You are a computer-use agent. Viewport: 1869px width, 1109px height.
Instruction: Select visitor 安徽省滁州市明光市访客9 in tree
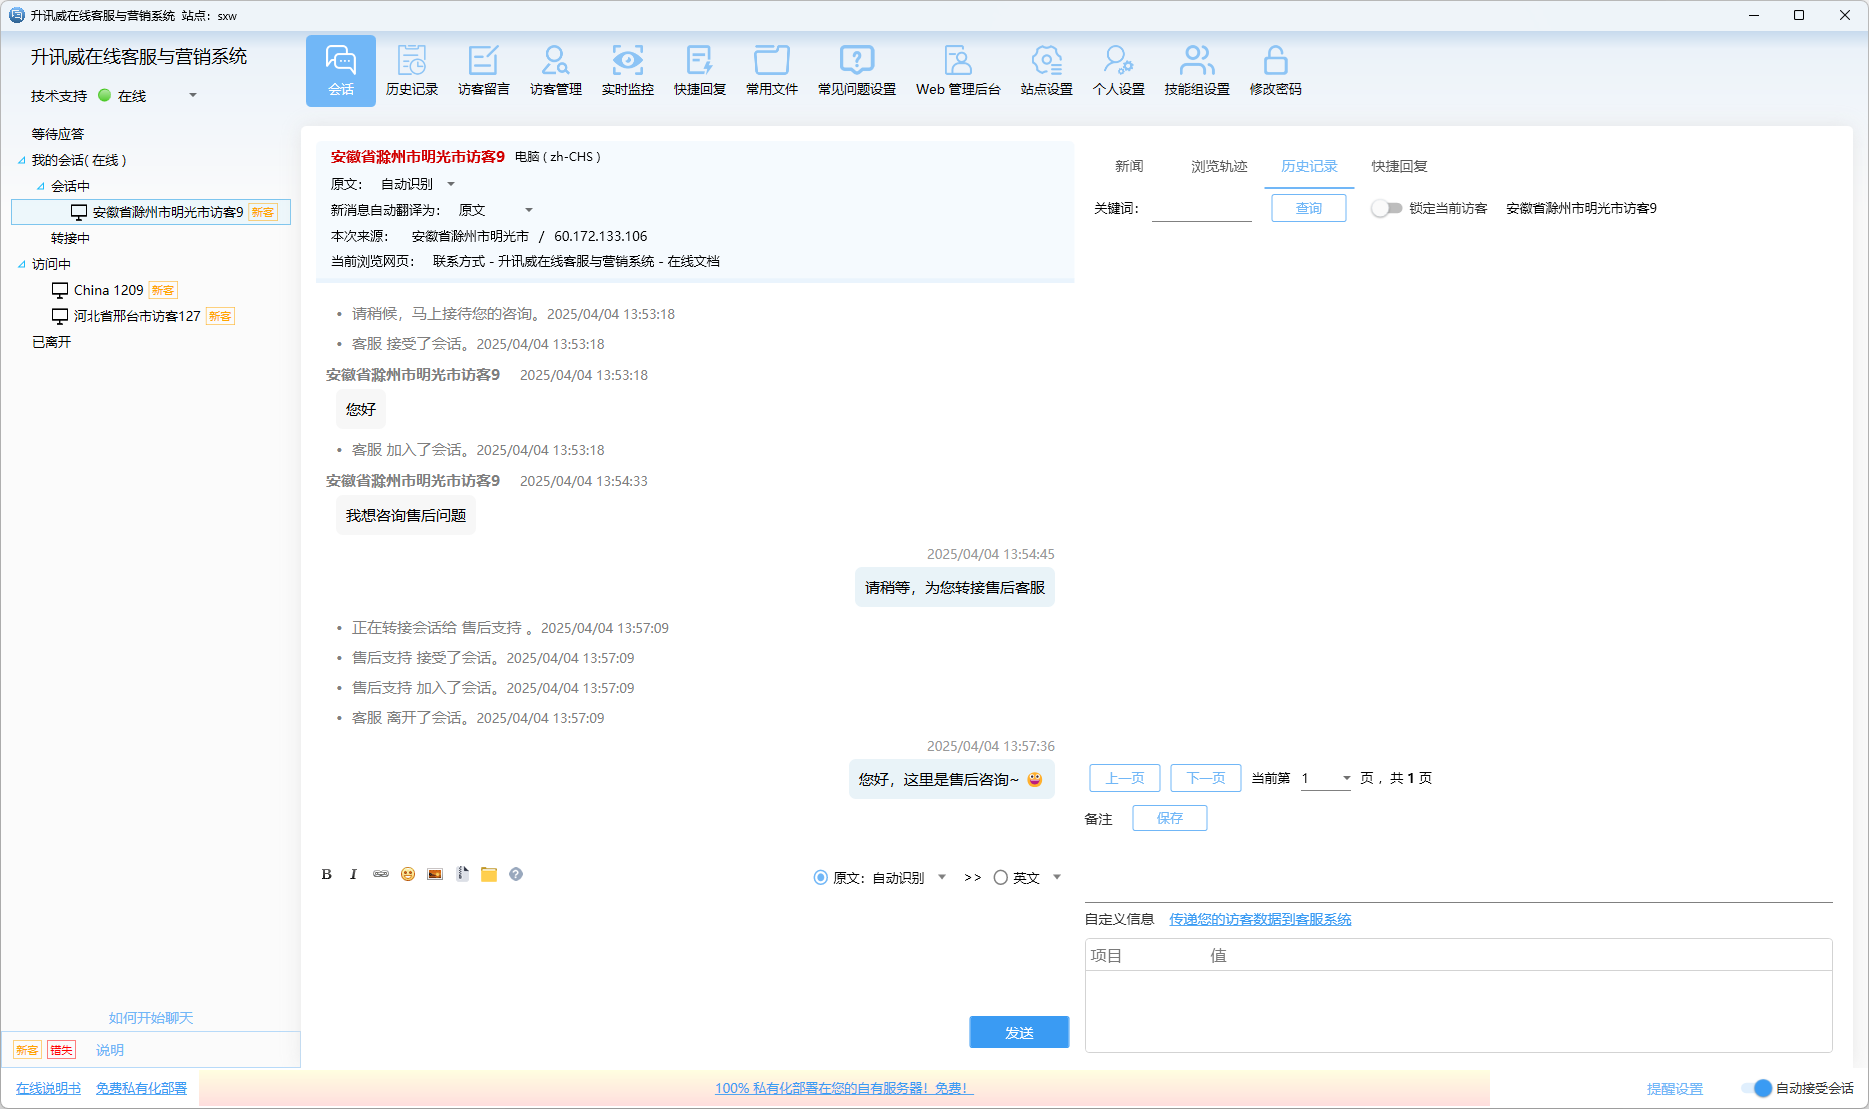tap(151, 212)
